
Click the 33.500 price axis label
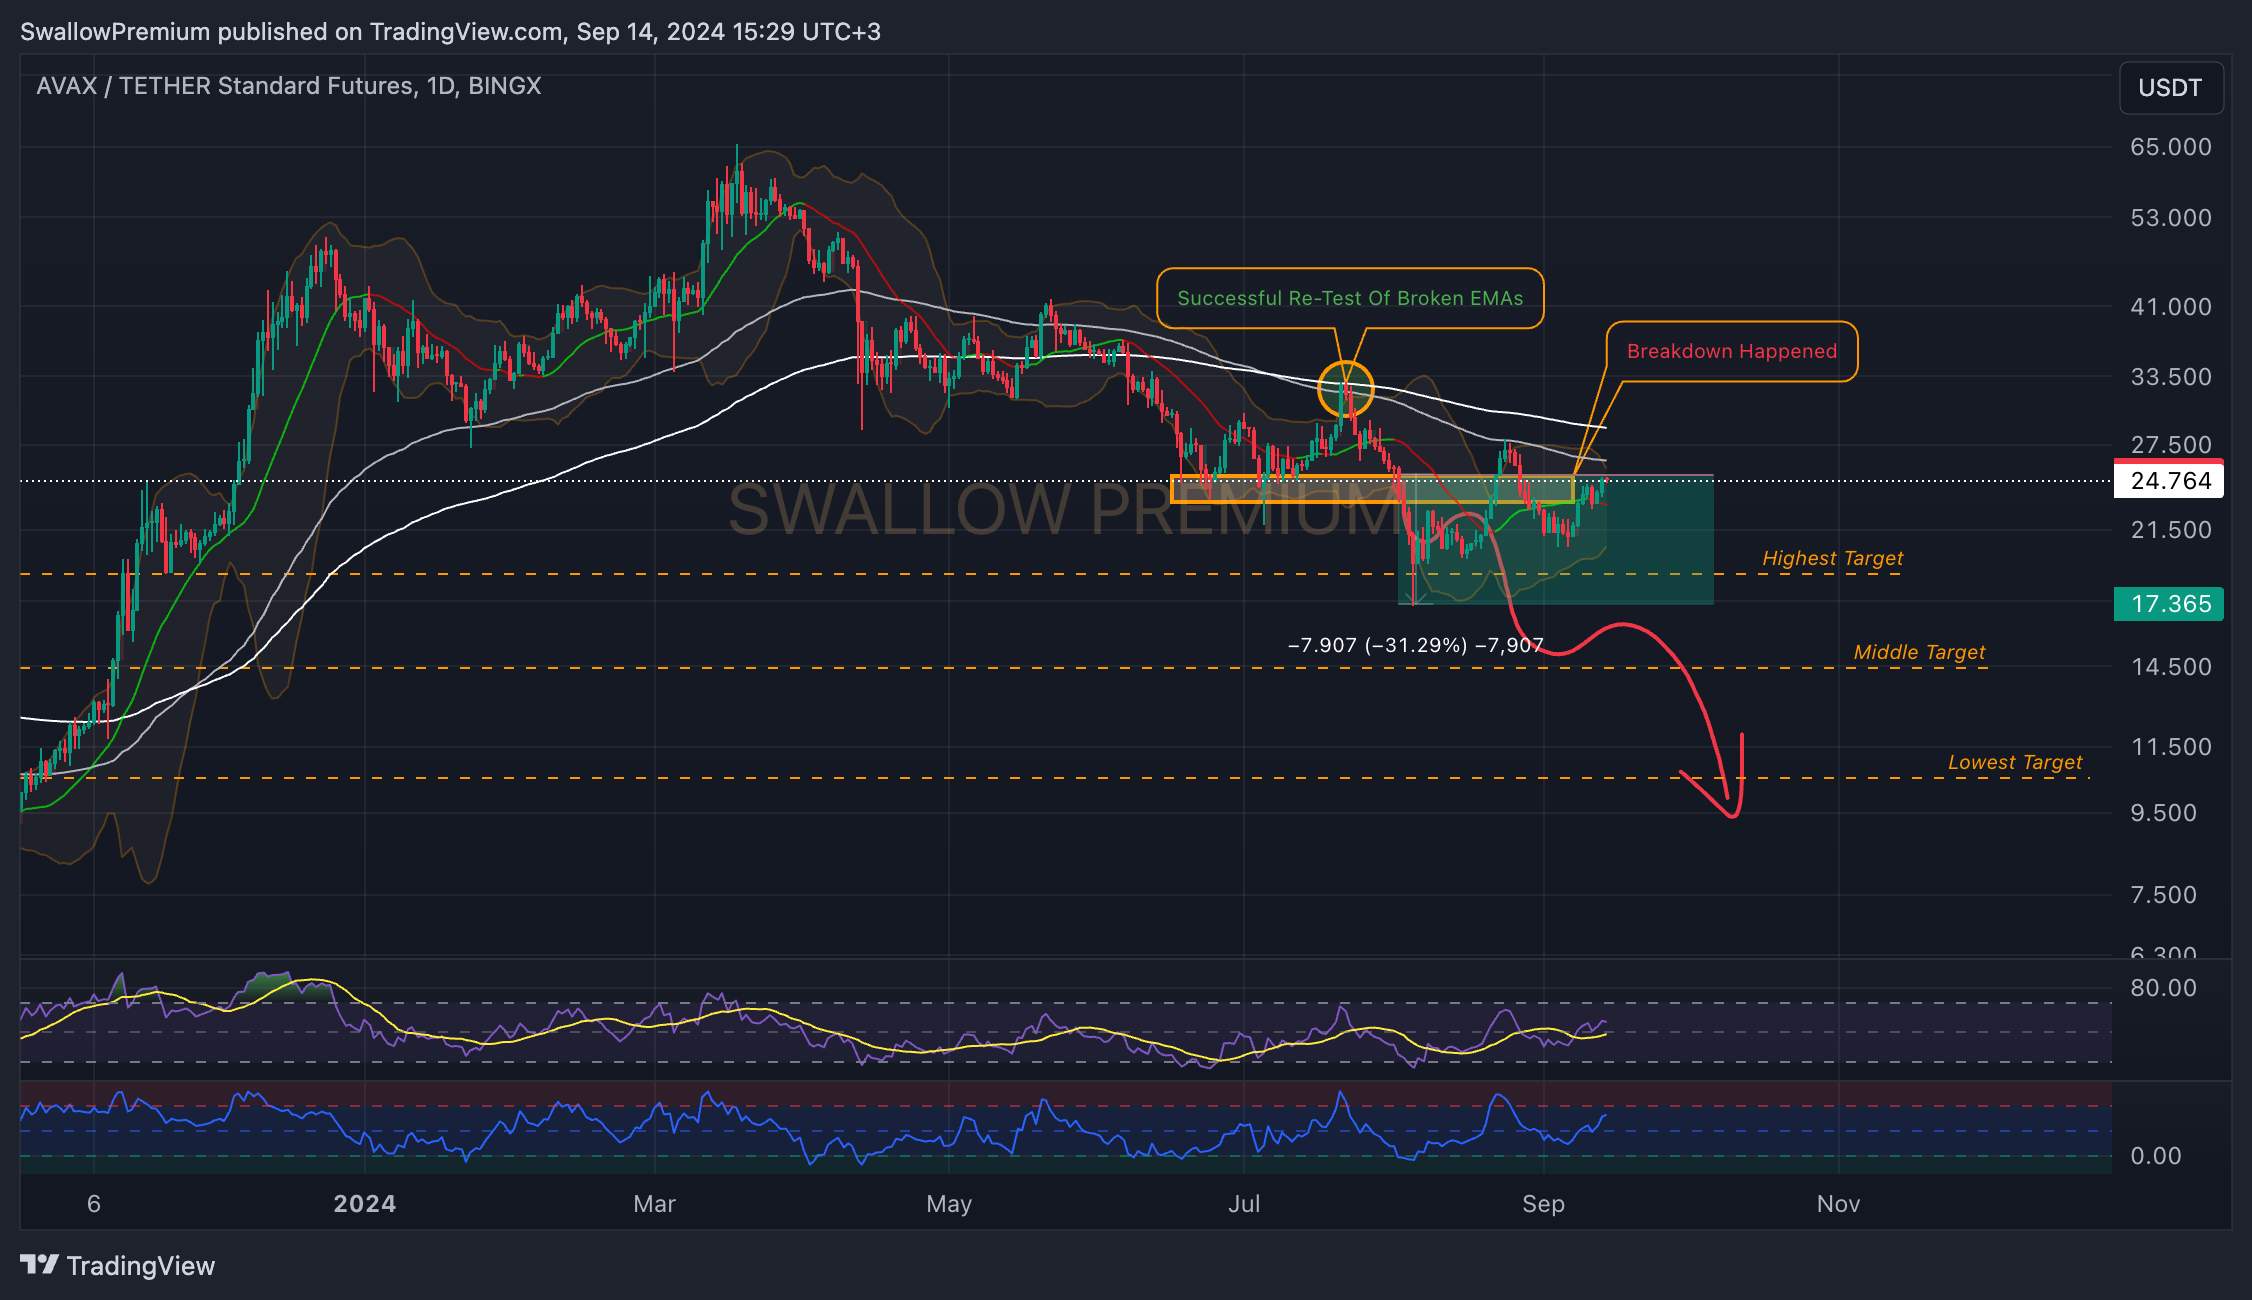tap(2171, 377)
